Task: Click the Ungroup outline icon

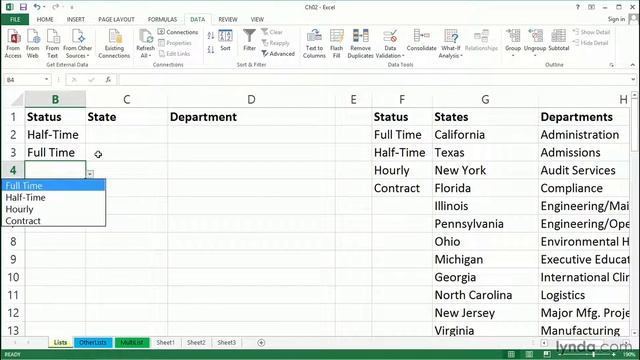Action: click(x=535, y=42)
